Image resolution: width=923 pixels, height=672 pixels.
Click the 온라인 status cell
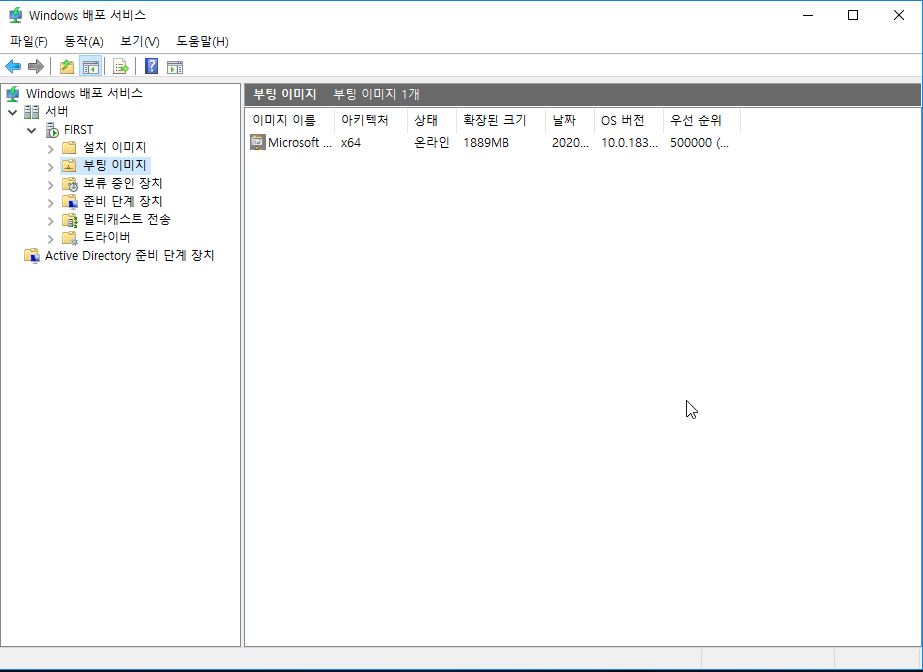[431, 142]
